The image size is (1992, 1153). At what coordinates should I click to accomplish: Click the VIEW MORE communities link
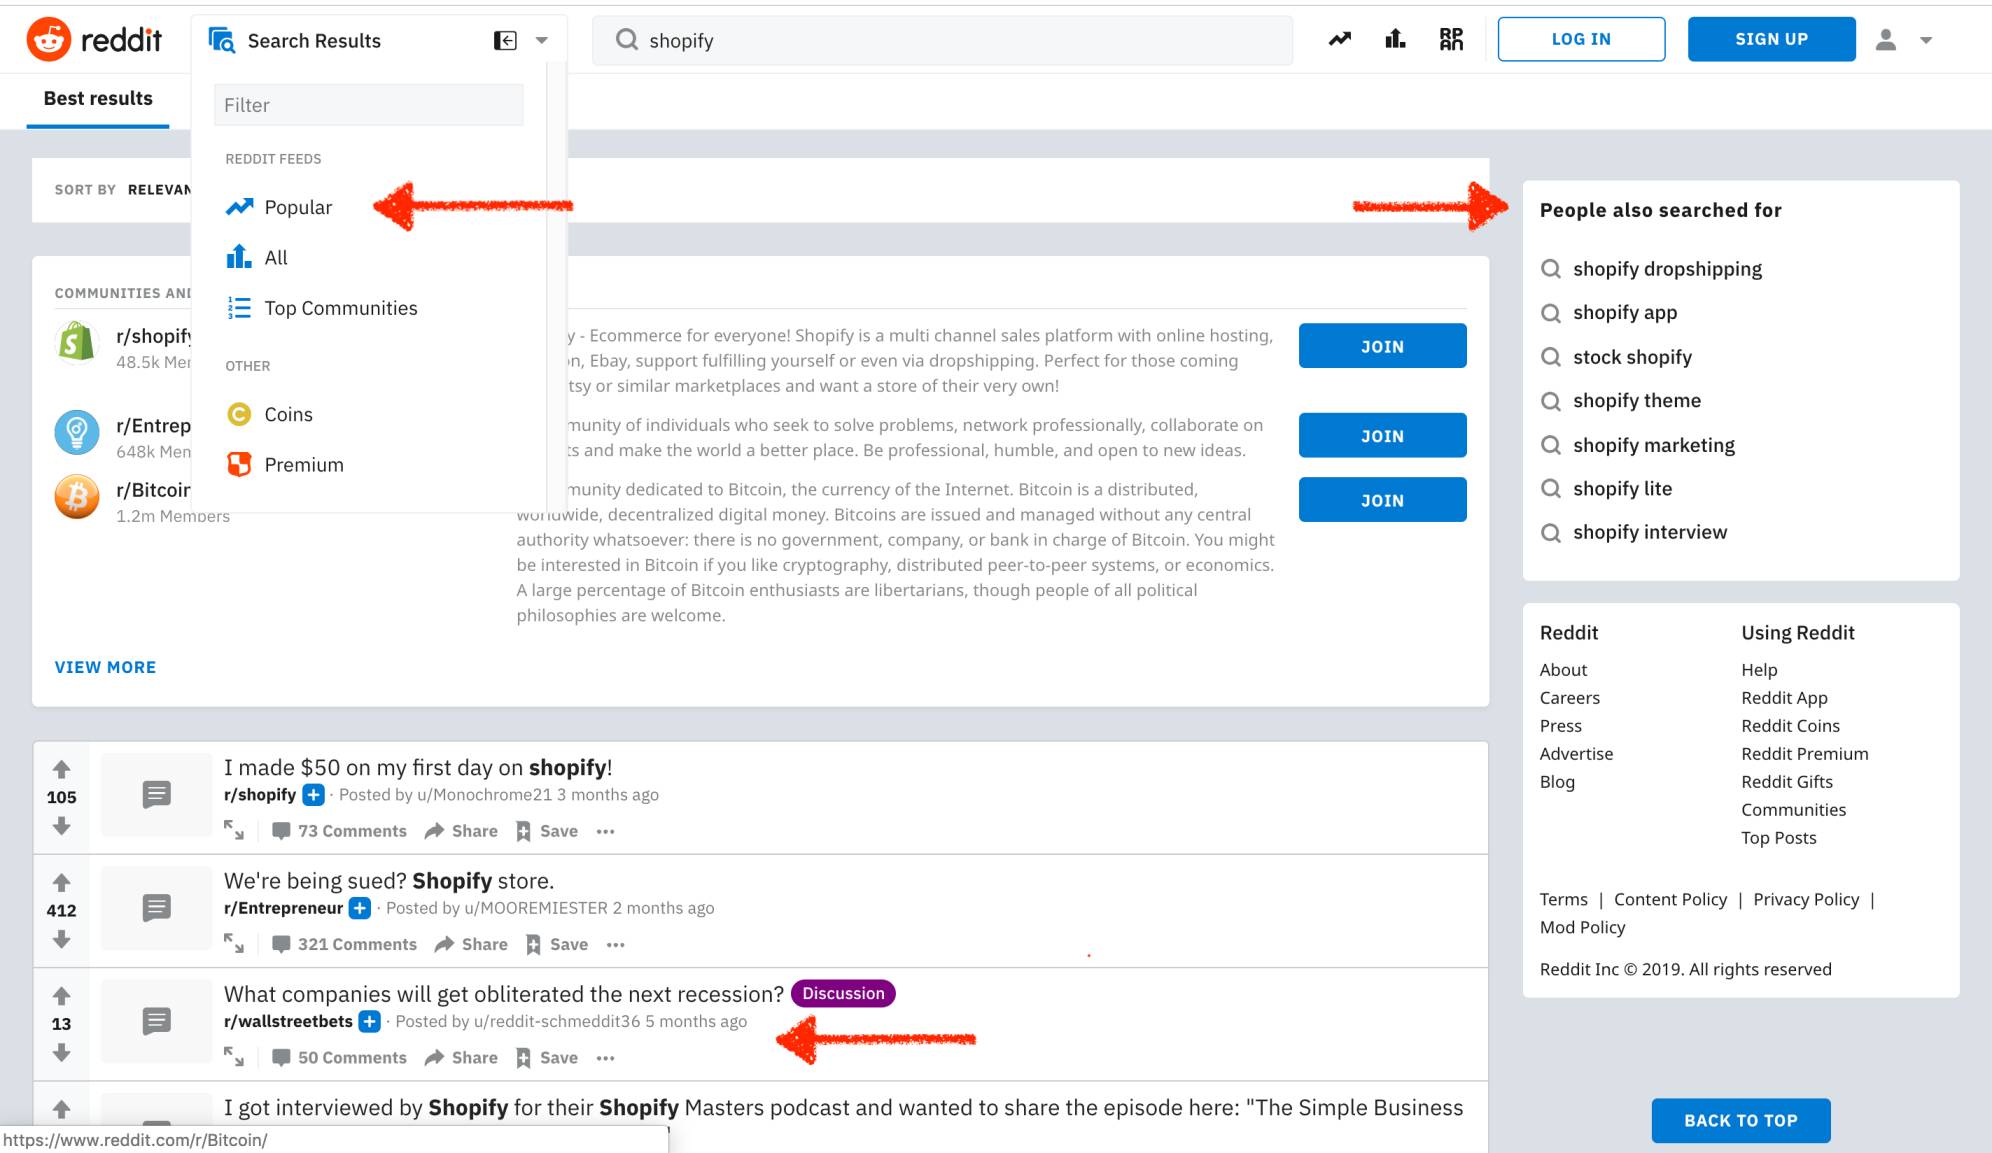pyautogui.click(x=105, y=667)
